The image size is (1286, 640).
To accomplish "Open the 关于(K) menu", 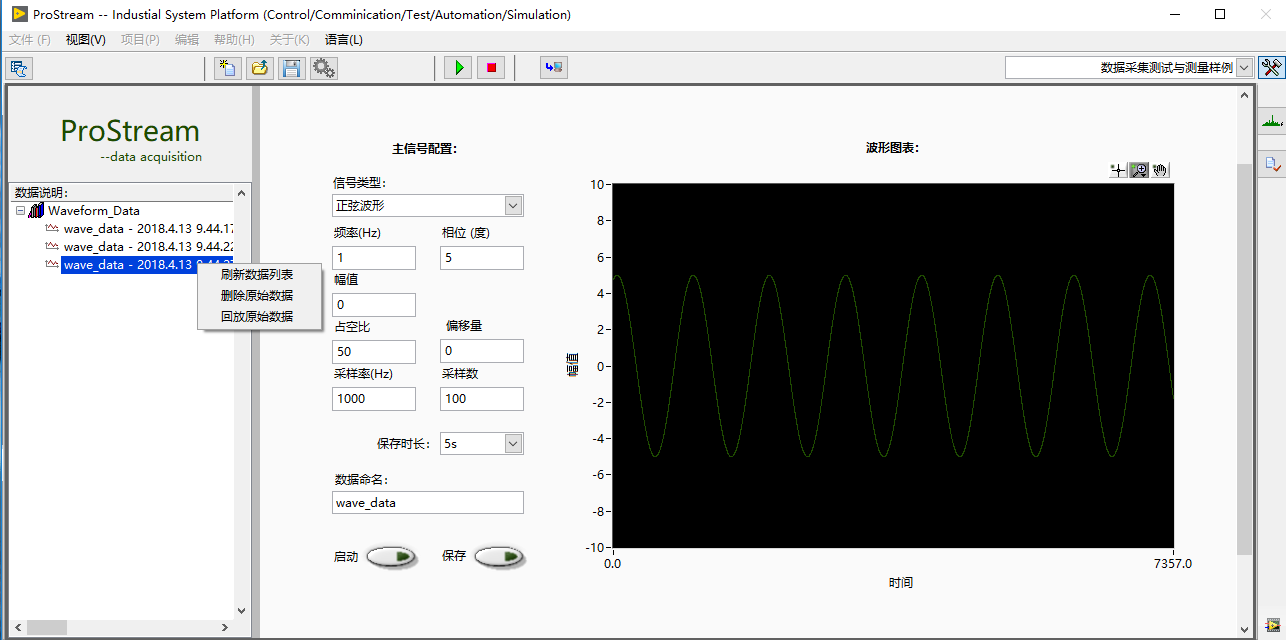I will [x=289, y=40].
